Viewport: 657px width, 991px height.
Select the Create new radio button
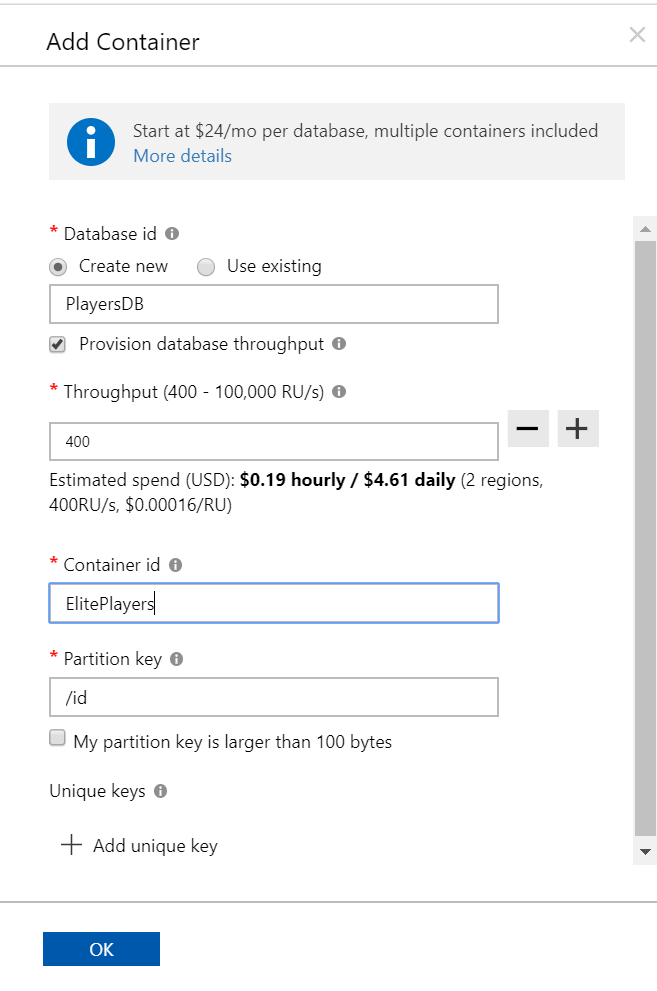[59, 267]
